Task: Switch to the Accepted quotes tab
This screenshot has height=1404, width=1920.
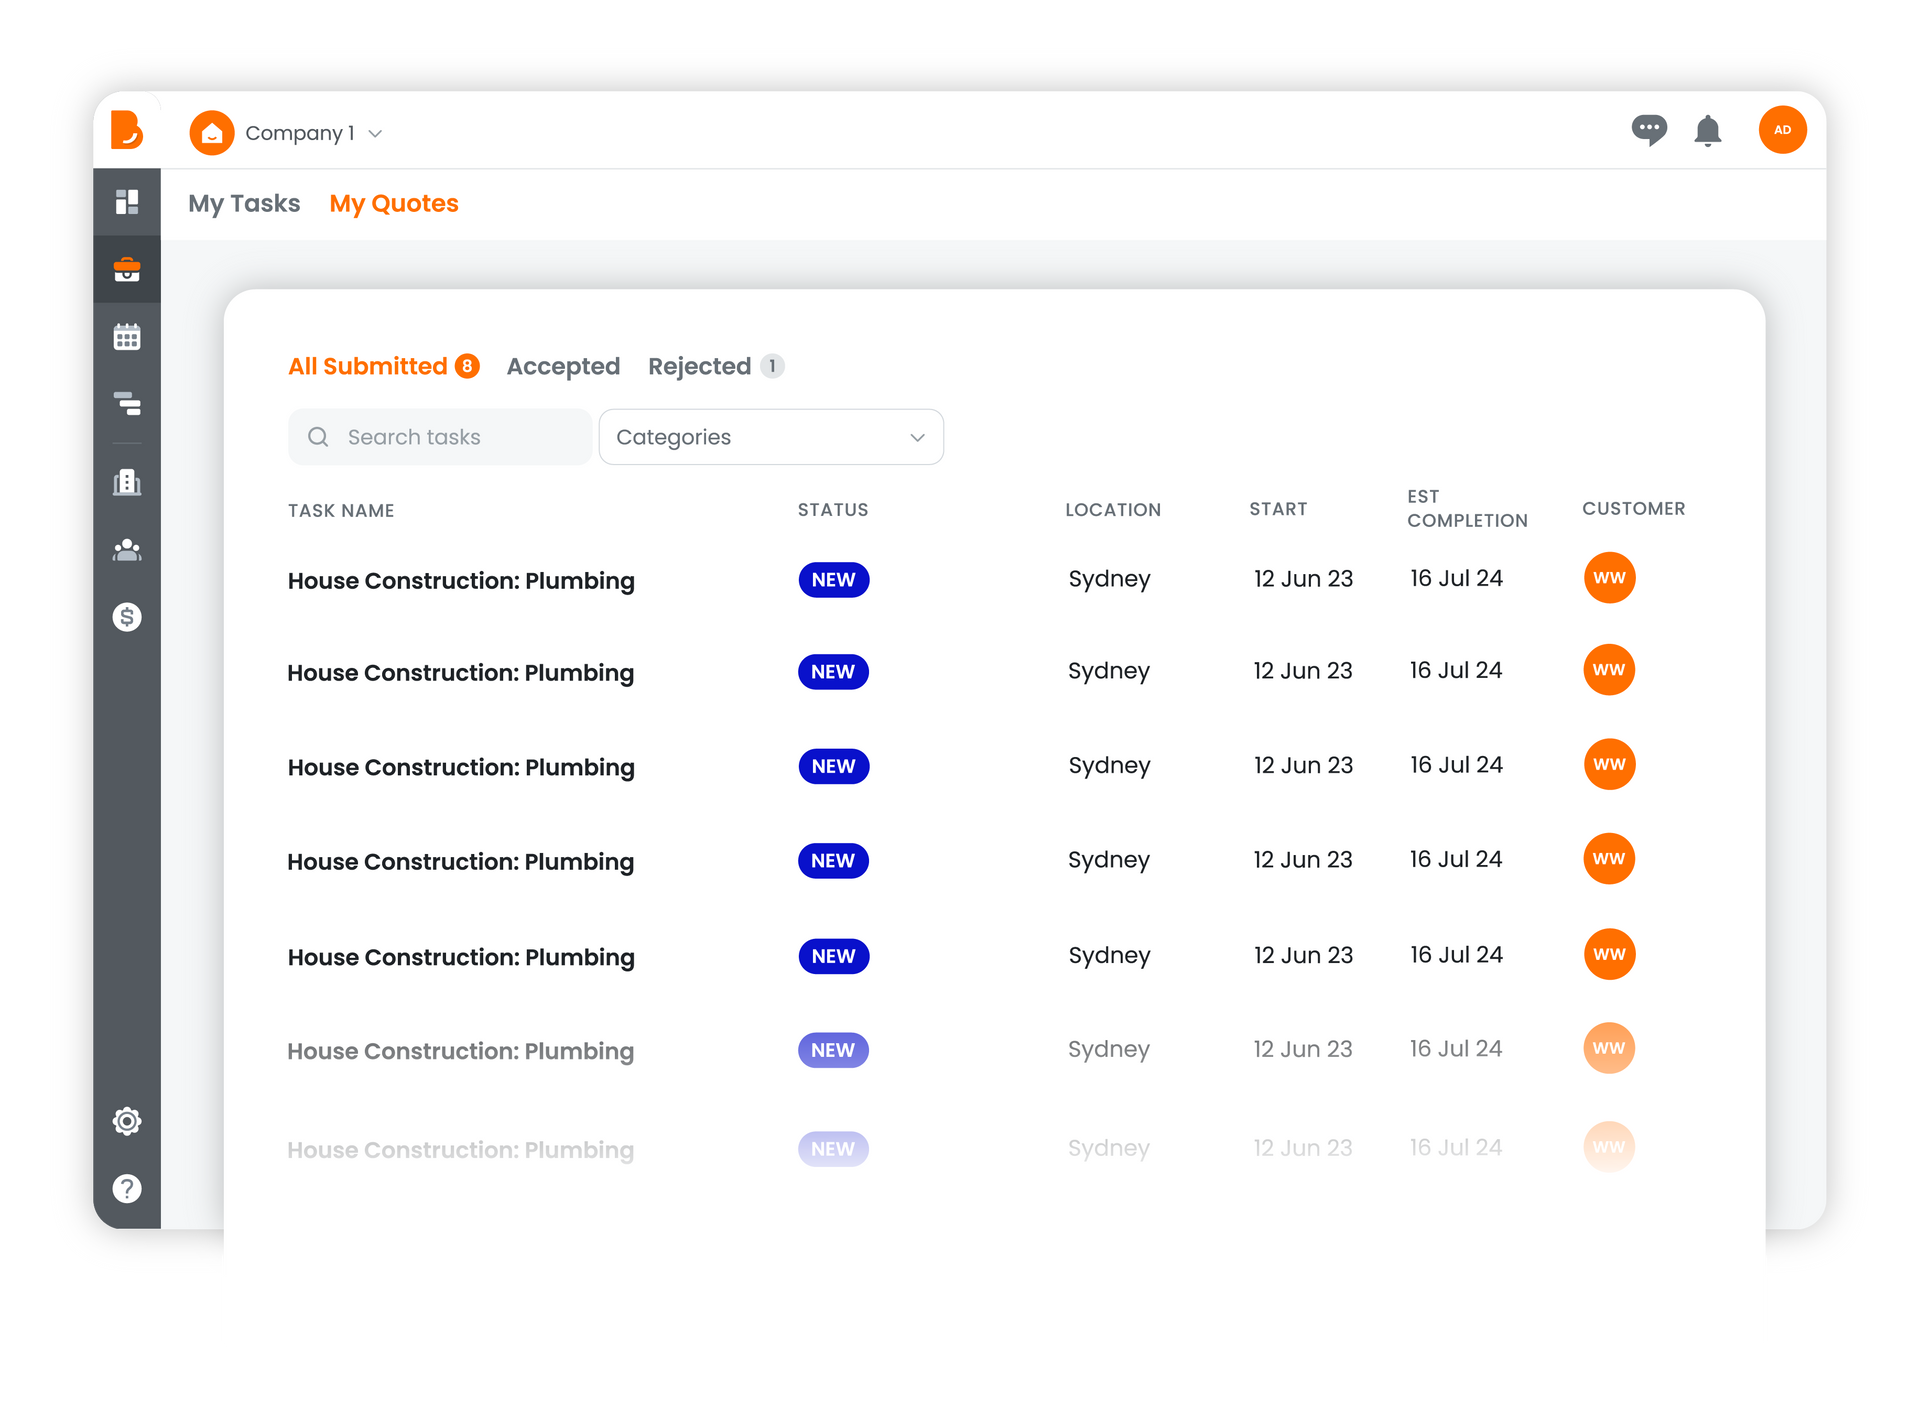Action: pos(563,365)
